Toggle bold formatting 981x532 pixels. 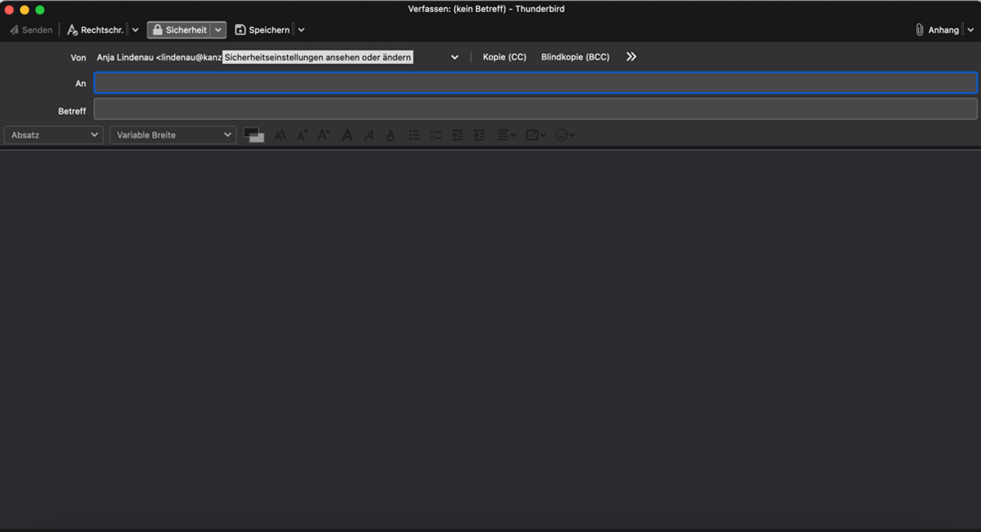pos(347,135)
